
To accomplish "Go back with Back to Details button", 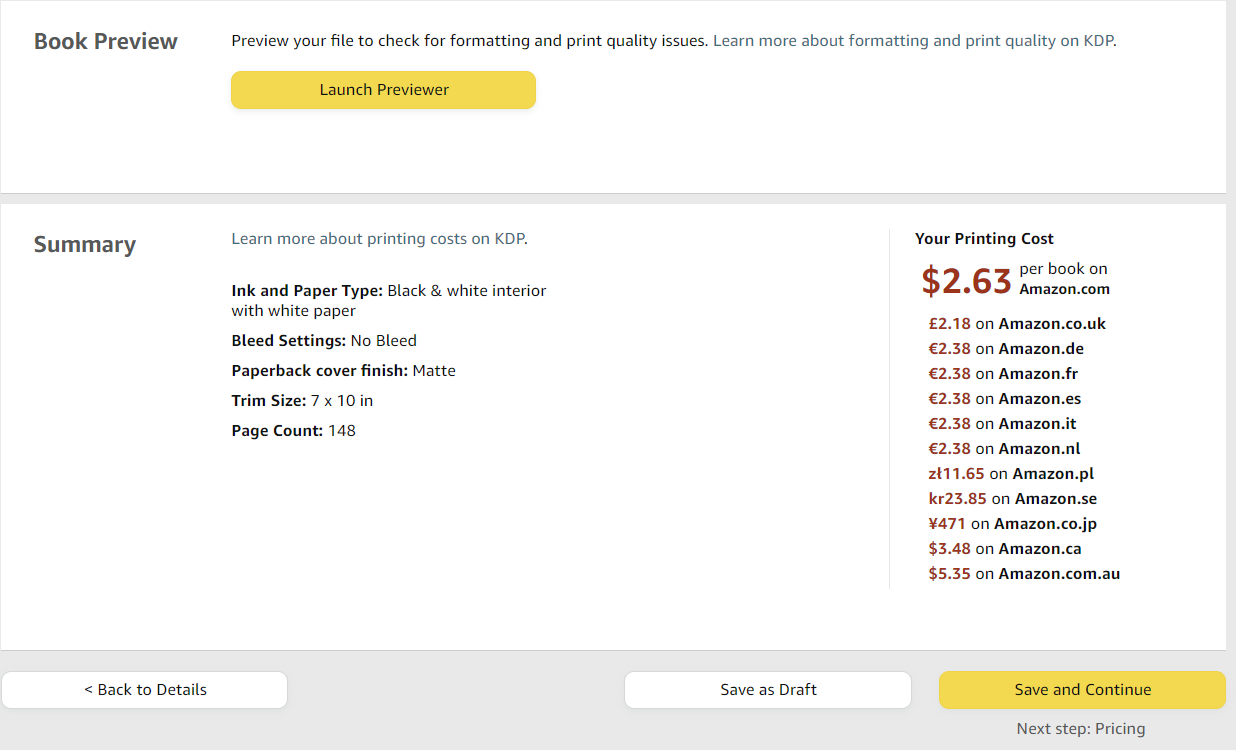I will click(145, 690).
